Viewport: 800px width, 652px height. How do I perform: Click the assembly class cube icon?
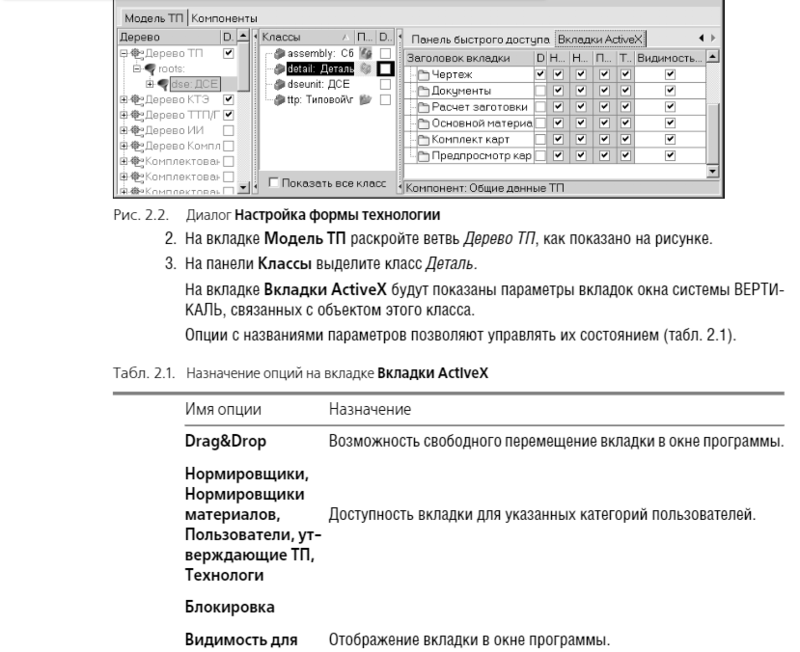(x=279, y=54)
